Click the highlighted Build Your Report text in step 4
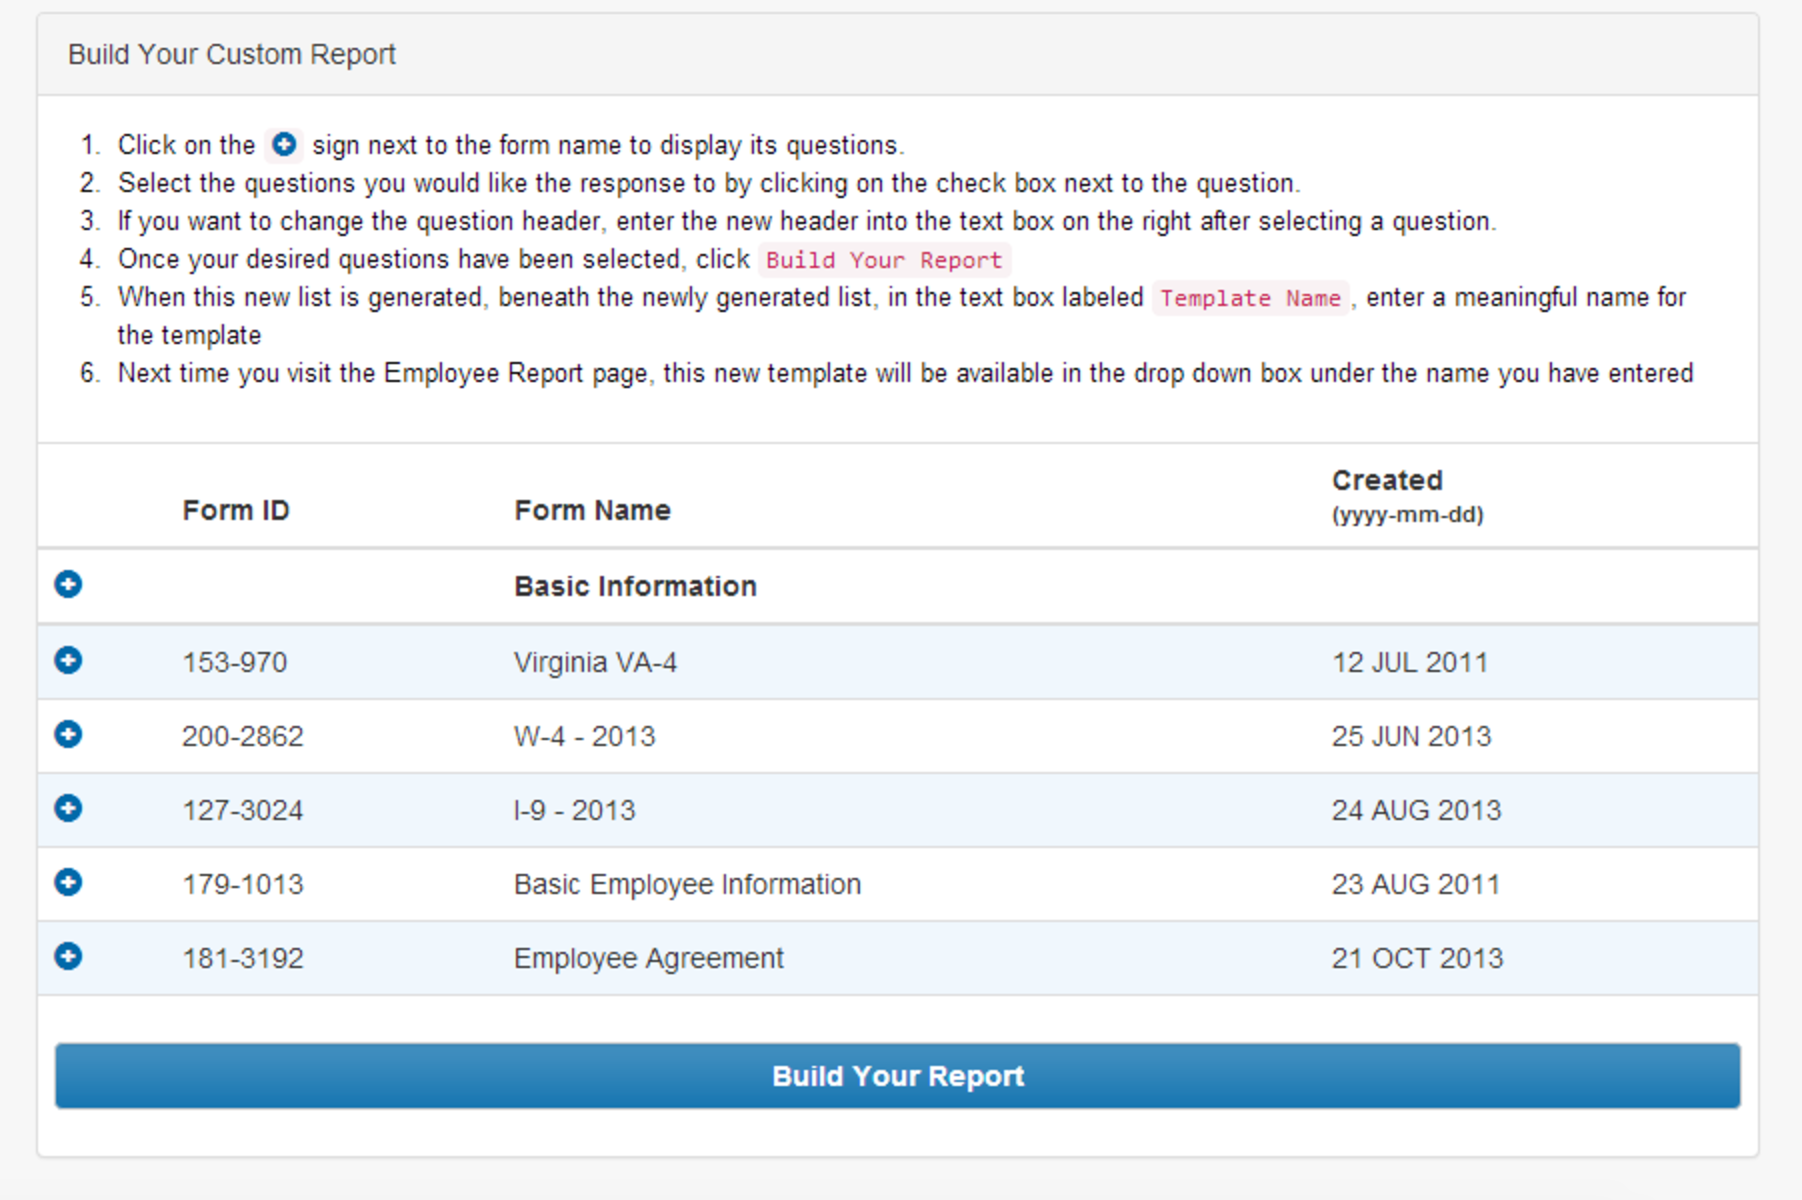This screenshot has width=1802, height=1200. [x=883, y=260]
